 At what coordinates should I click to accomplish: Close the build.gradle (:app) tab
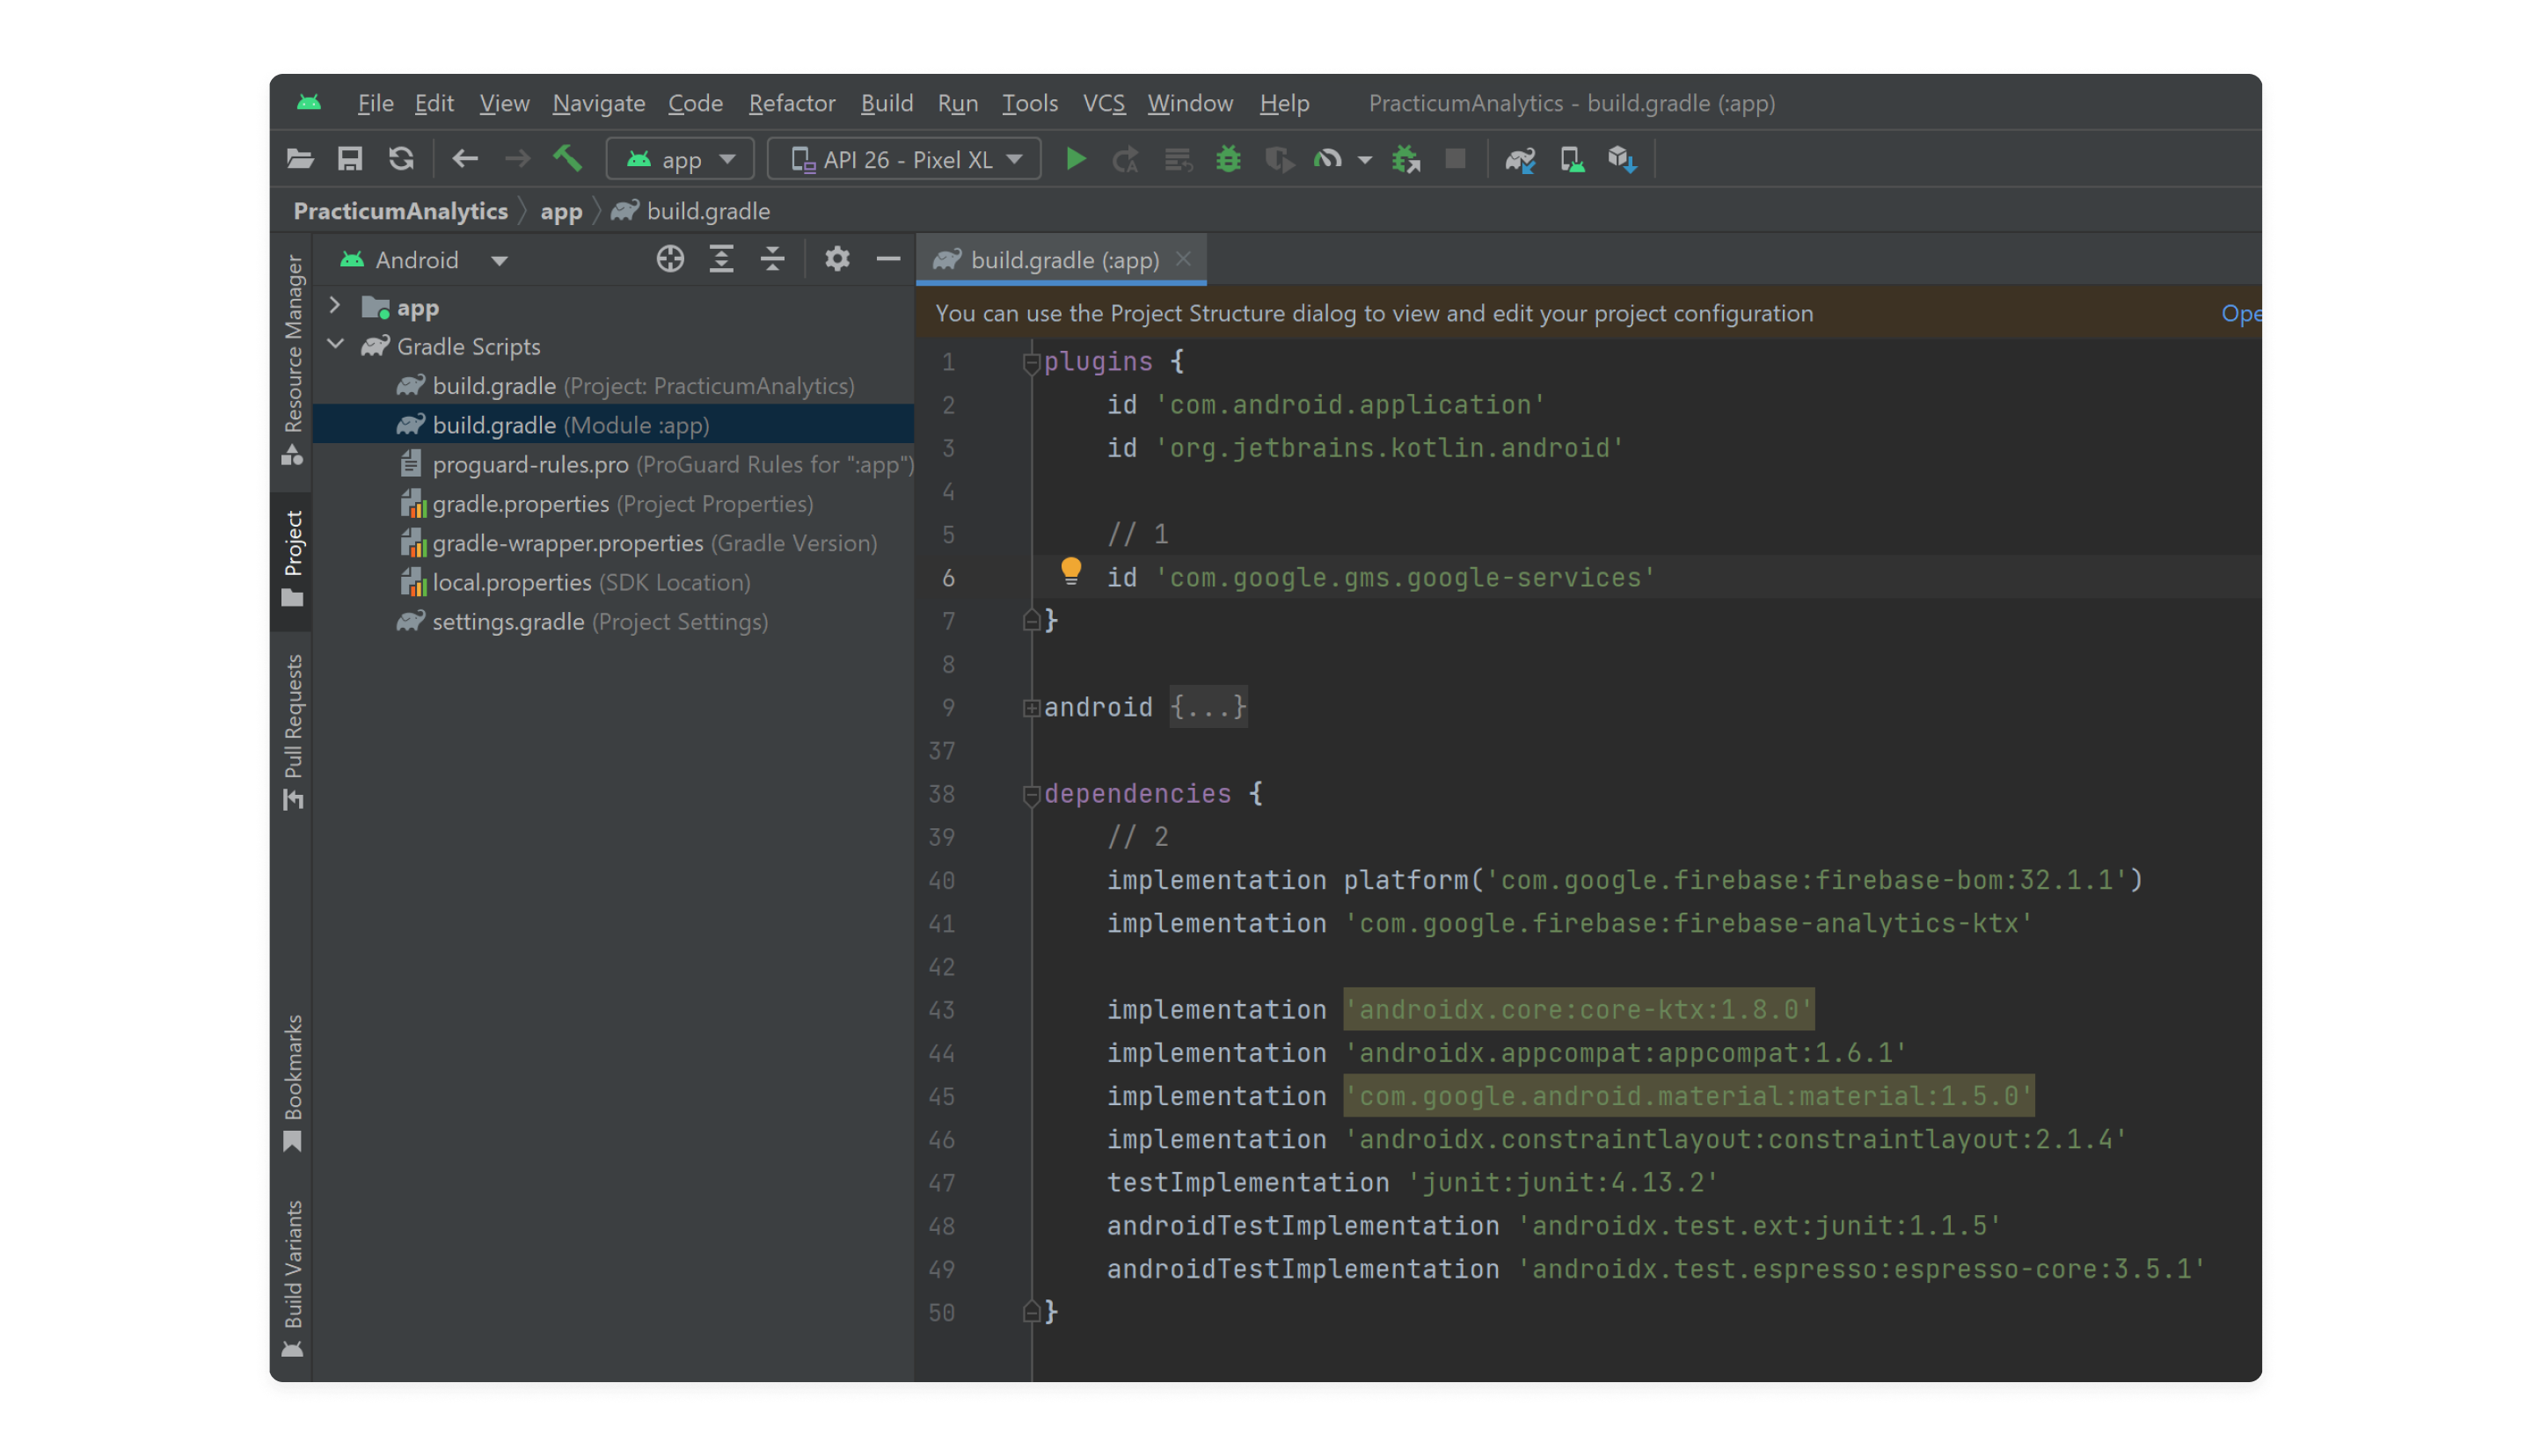point(1183,259)
